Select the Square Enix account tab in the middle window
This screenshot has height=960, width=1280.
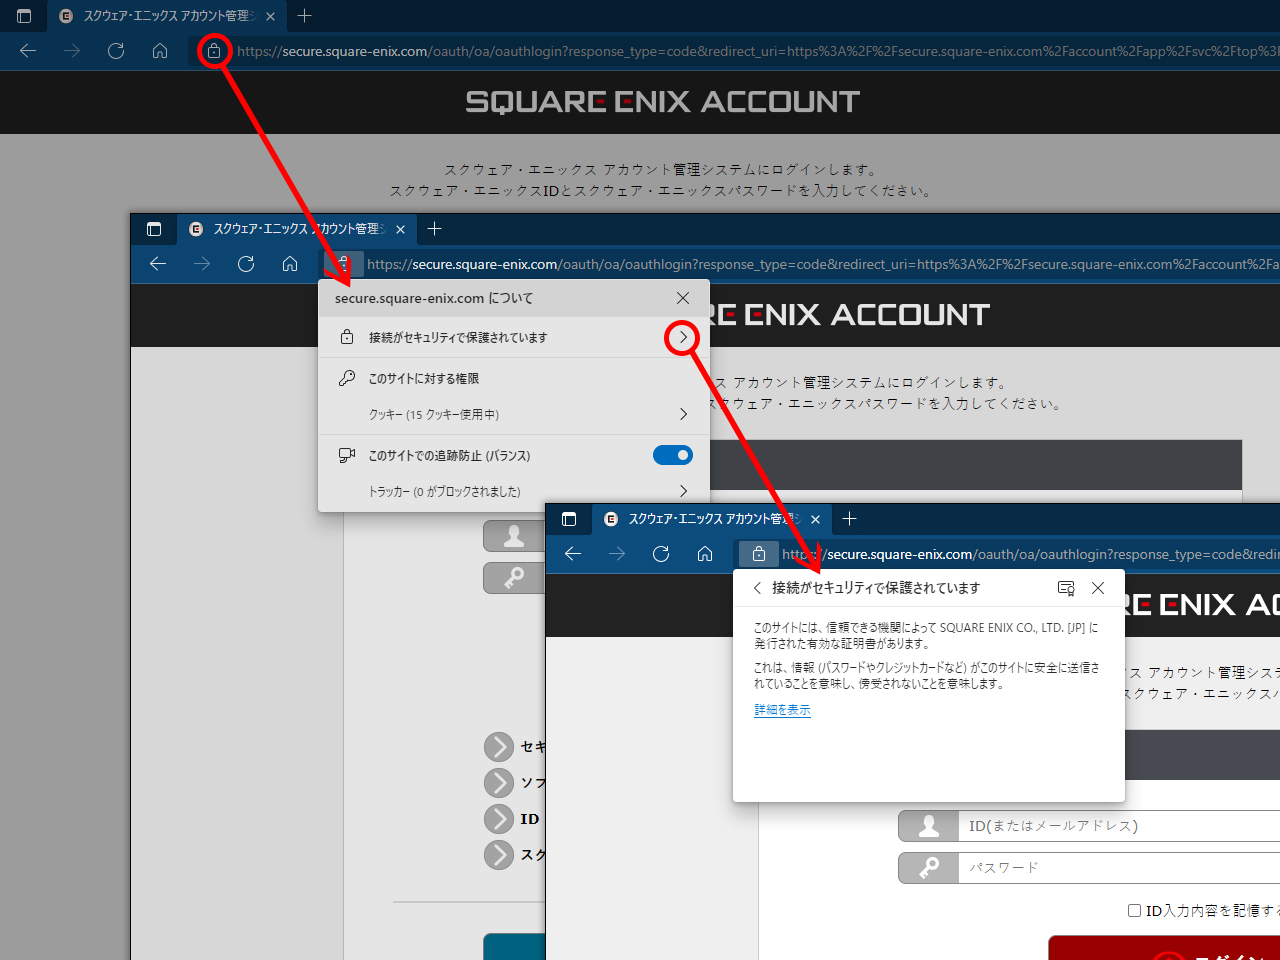[x=297, y=229]
